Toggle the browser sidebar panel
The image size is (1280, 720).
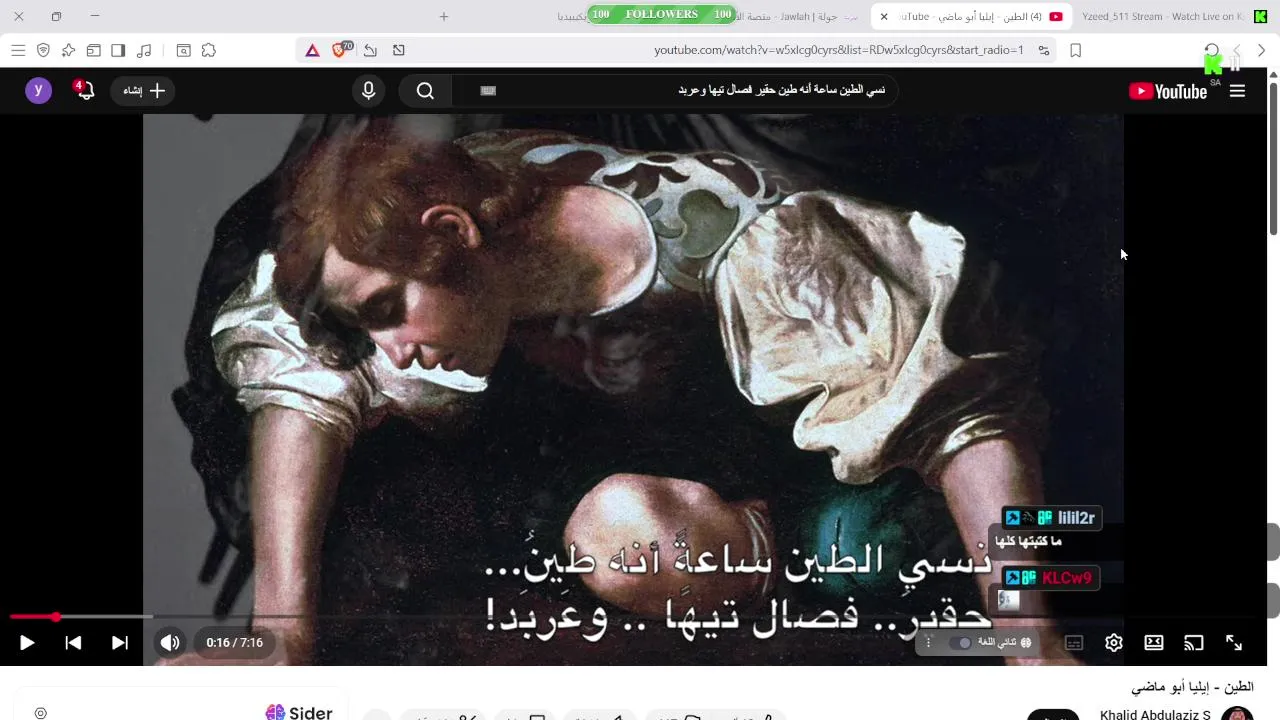(x=118, y=50)
